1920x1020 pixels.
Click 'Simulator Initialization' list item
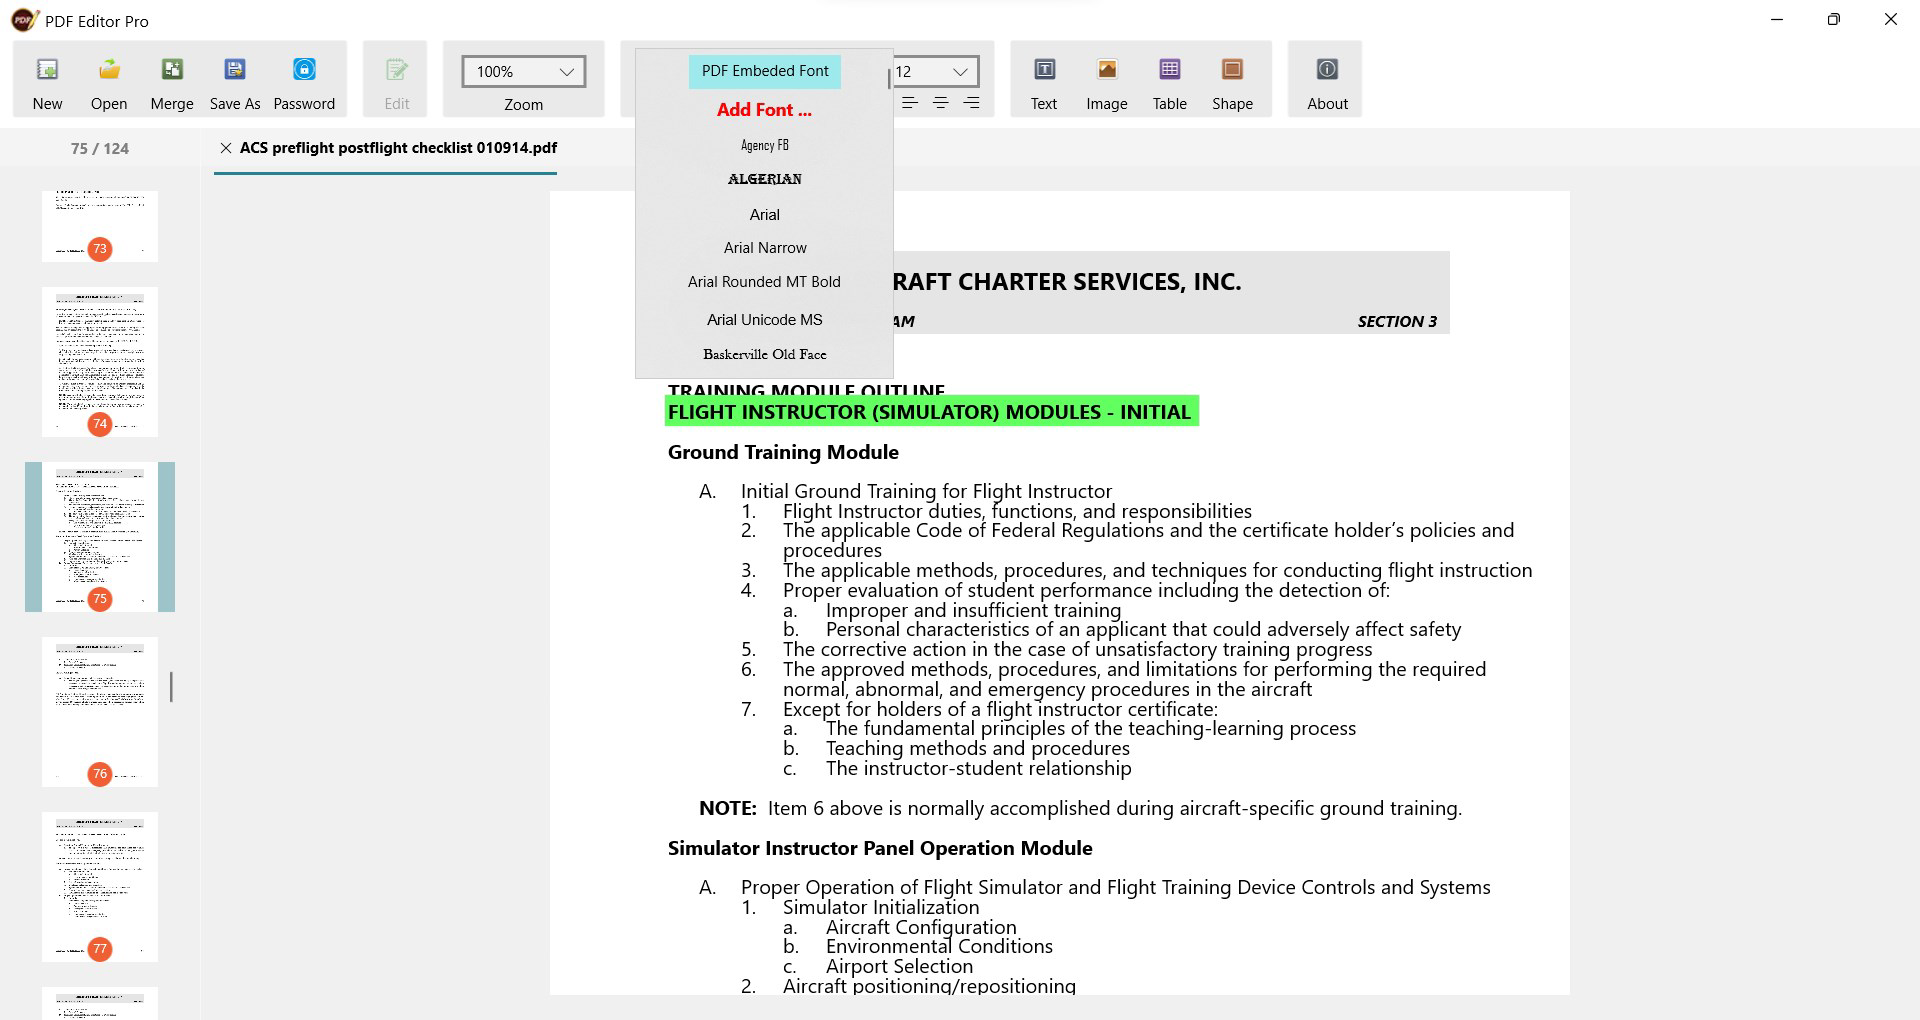(x=881, y=907)
